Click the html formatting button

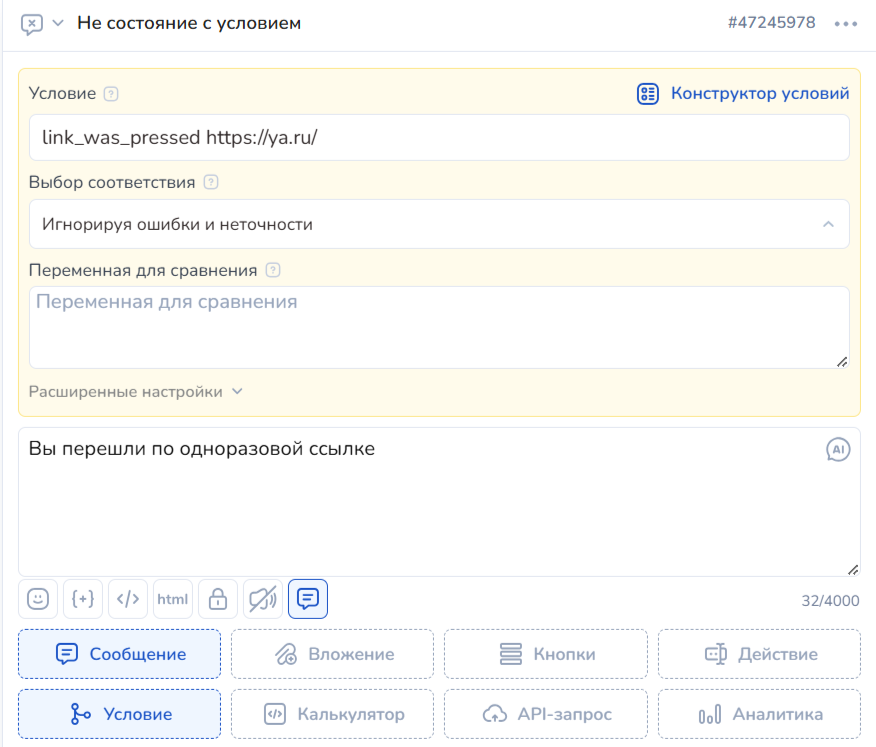173,599
